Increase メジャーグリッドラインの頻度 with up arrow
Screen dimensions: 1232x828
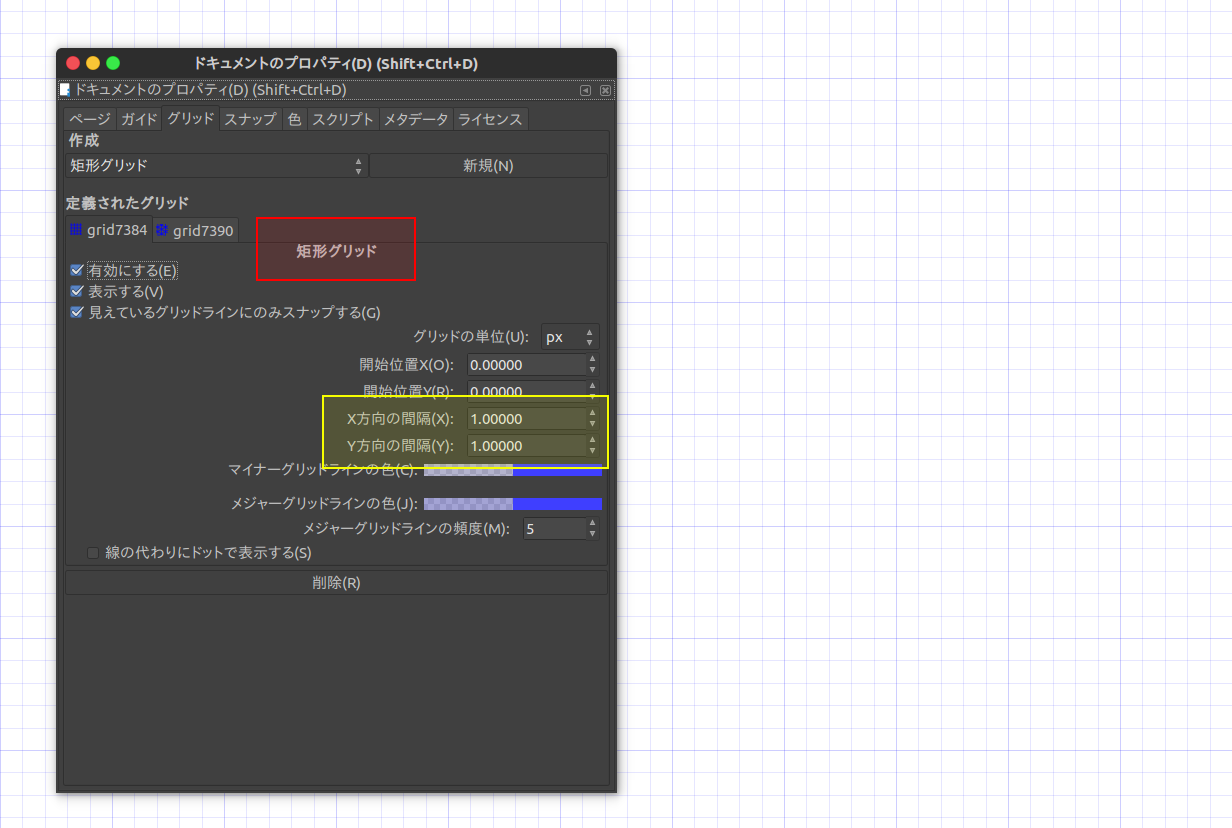pyautogui.click(x=593, y=522)
